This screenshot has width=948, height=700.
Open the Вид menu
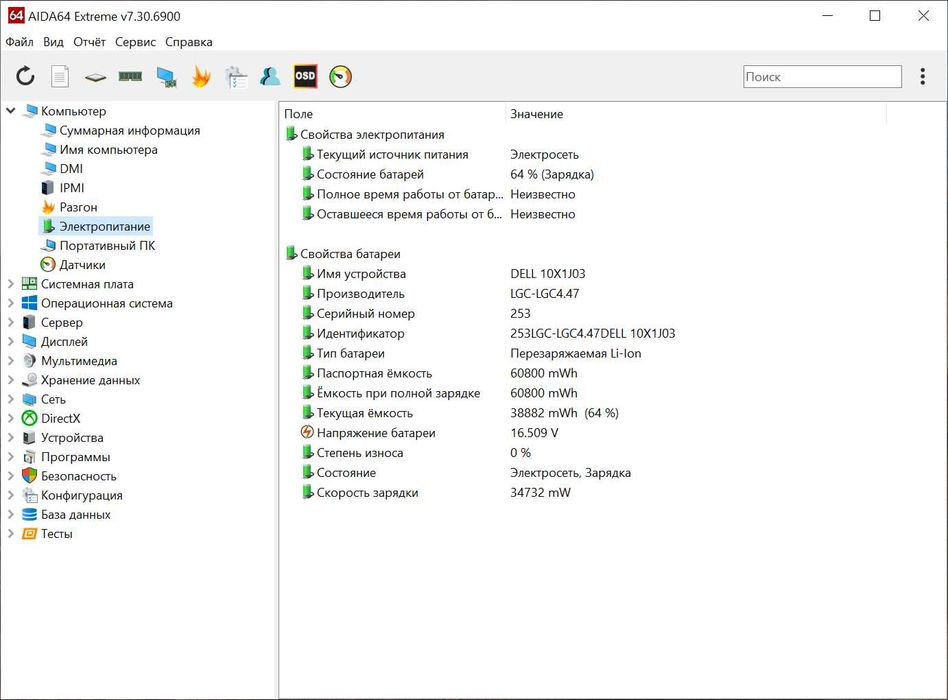click(53, 42)
